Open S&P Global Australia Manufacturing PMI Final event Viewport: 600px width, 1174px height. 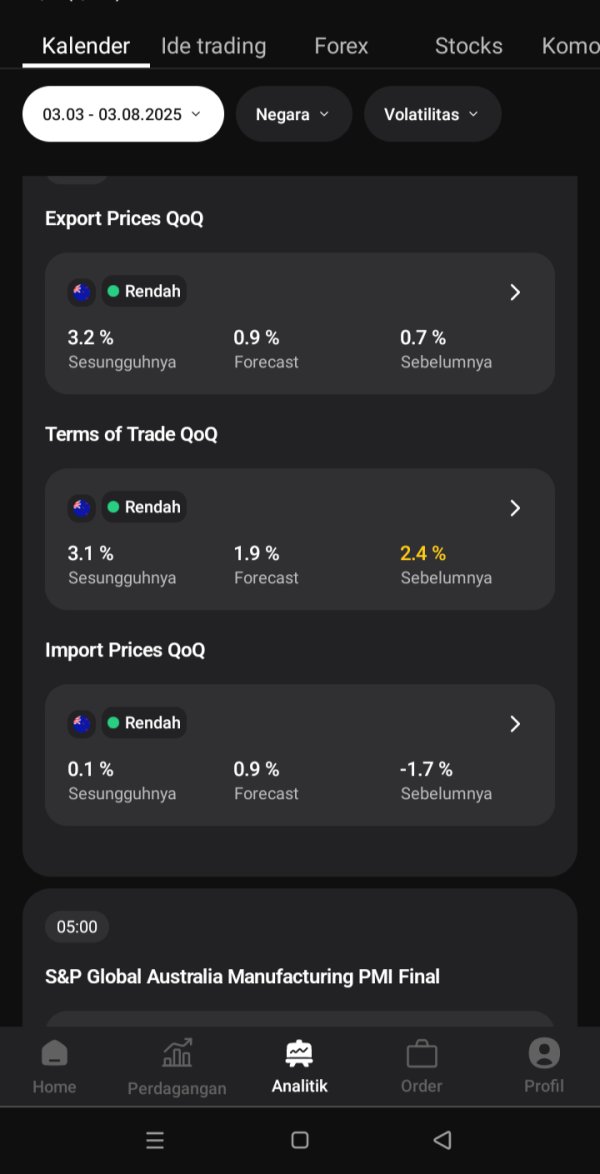point(242,976)
